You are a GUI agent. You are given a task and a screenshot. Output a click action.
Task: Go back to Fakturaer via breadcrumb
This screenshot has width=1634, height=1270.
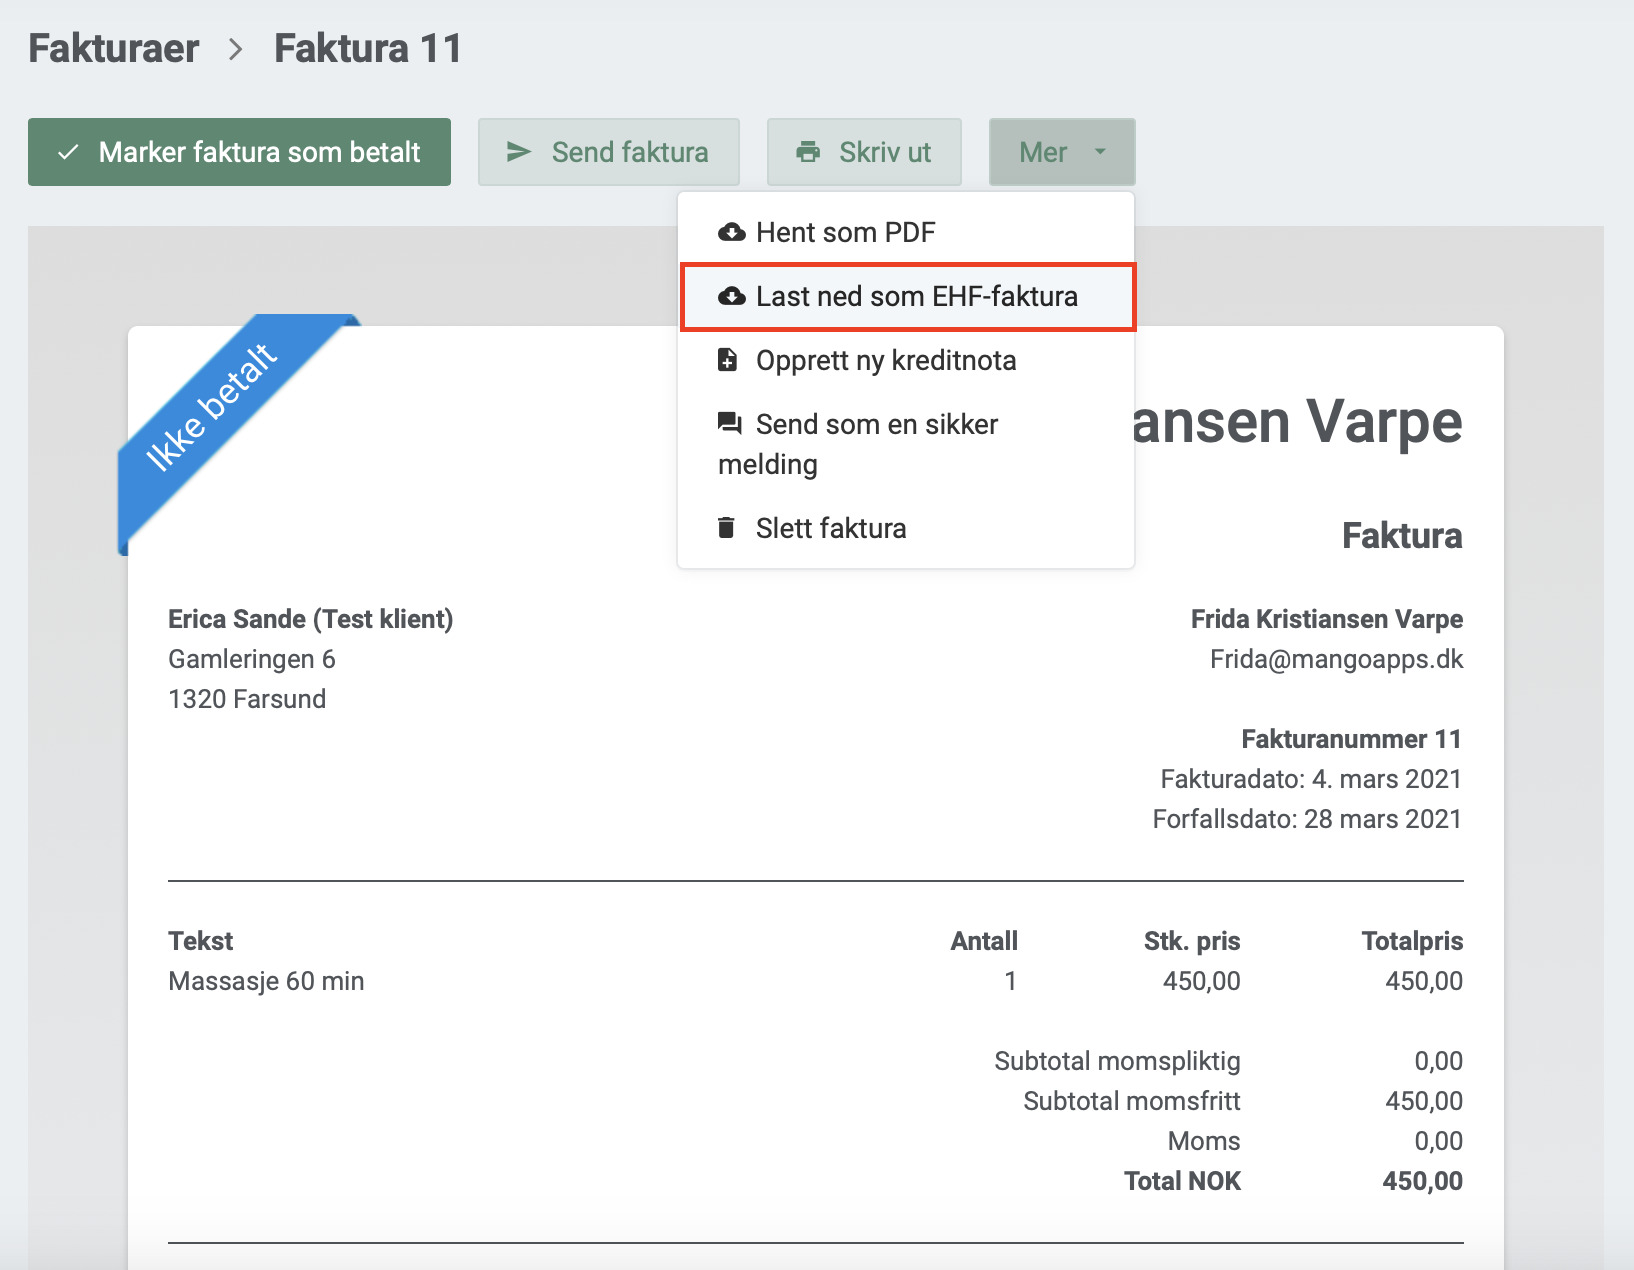[x=114, y=48]
